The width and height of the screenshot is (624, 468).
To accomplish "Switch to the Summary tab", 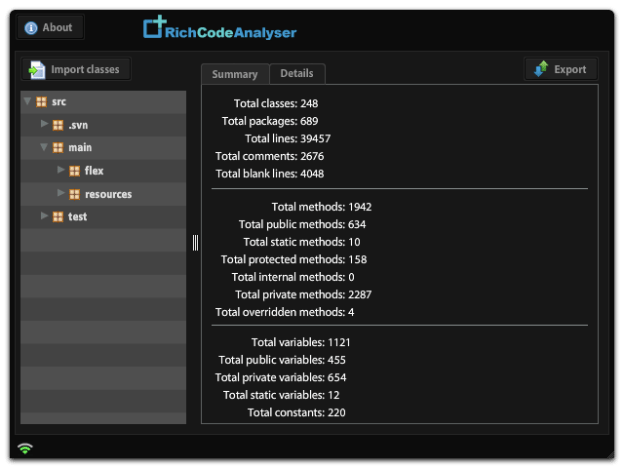I will pyautogui.click(x=235, y=74).
